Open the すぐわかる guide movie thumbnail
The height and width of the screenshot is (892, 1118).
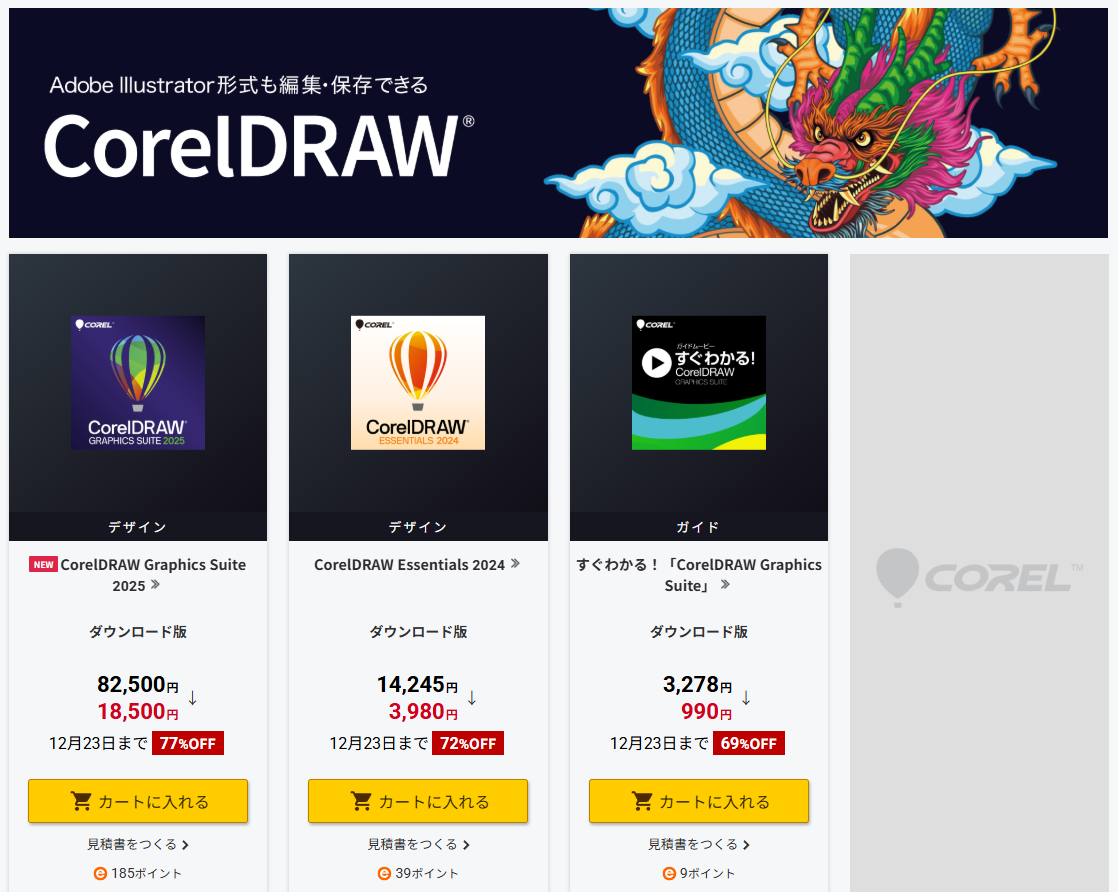click(x=699, y=383)
